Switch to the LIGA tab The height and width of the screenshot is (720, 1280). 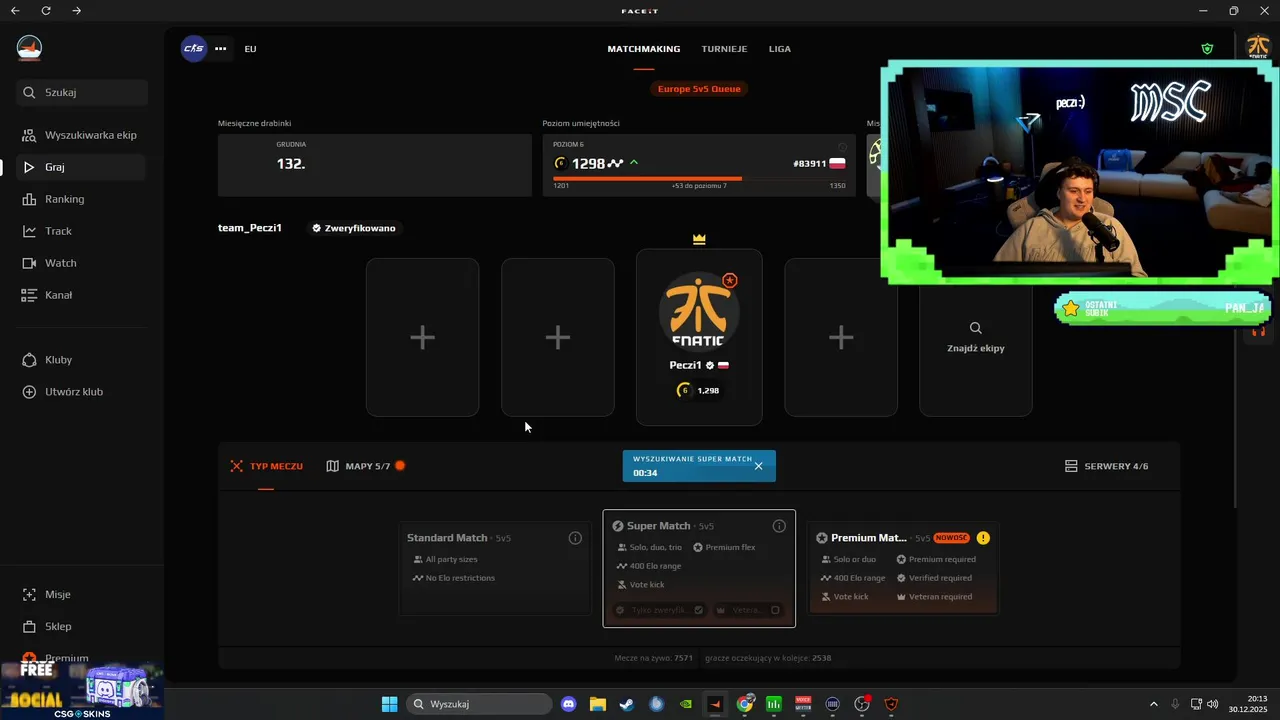[x=780, y=49]
